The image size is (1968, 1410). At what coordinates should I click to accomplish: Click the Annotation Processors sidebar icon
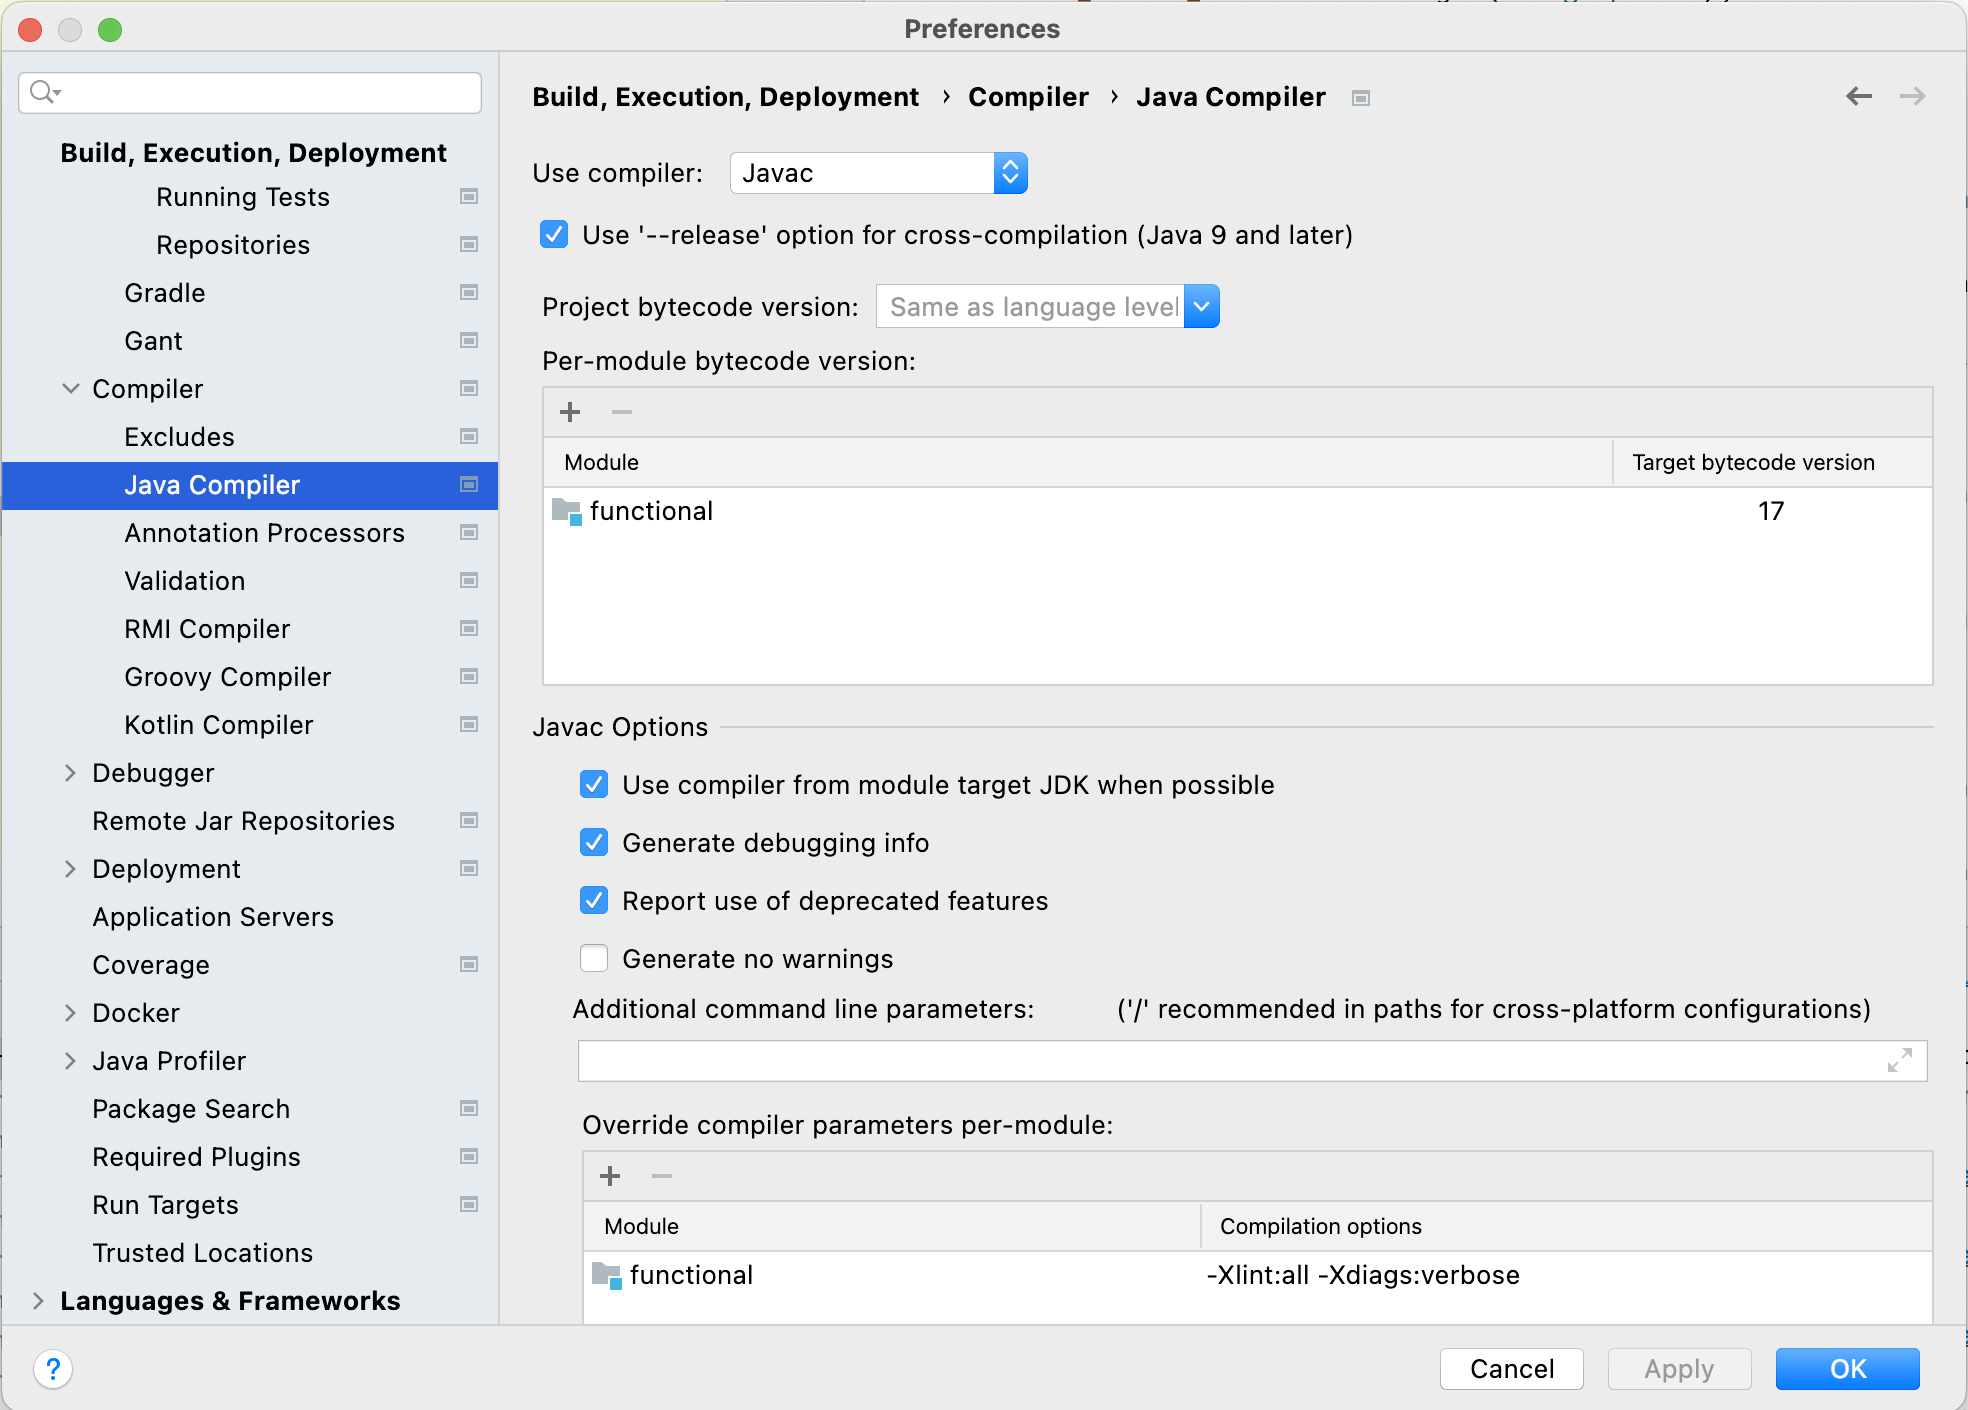click(x=468, y=533)
